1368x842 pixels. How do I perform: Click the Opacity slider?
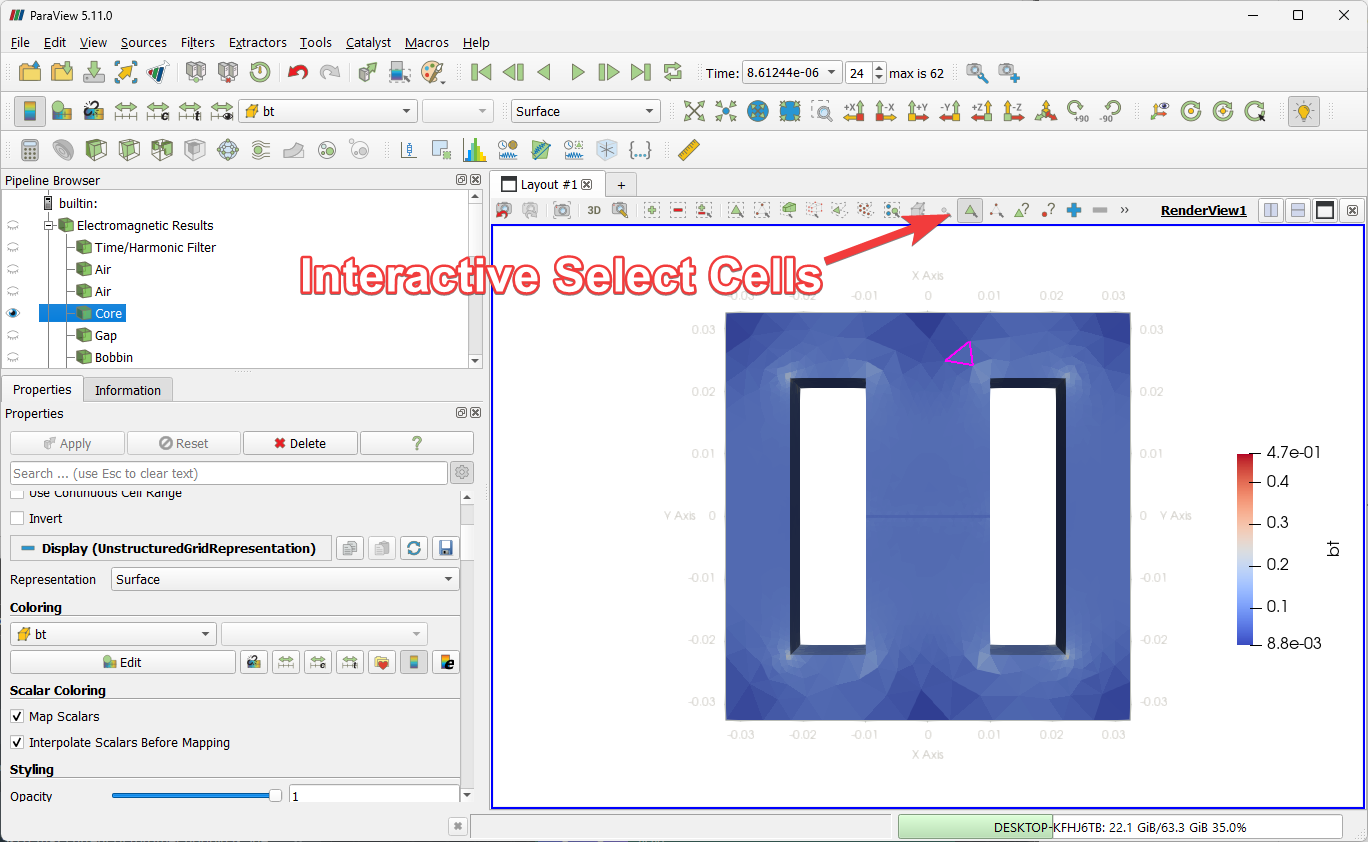click(x=196, y=795)
